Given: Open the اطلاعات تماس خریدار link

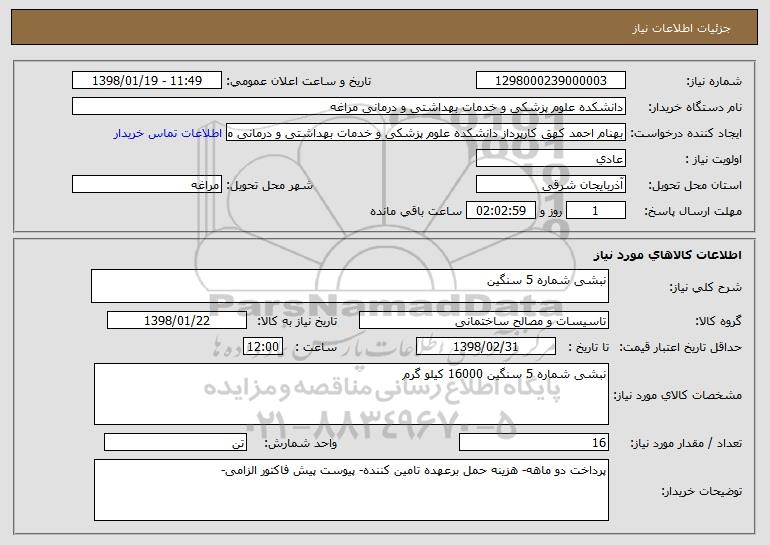Looking at the screenshot, I should tap(168, 133).
